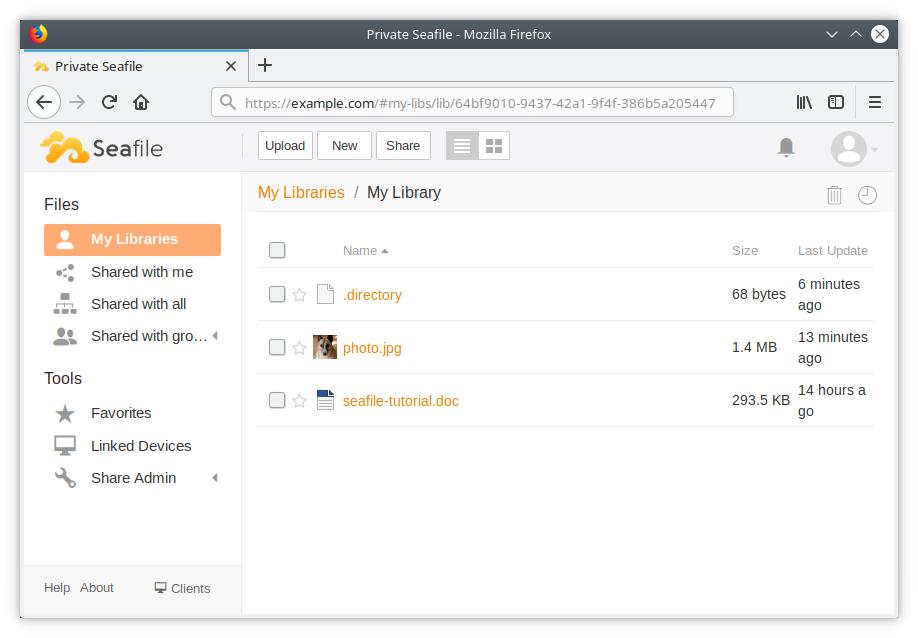The height and width of the screenshot is (638, 918).
Task: Check the select-all checkbox in header
Action: click(x=277, y=250)
